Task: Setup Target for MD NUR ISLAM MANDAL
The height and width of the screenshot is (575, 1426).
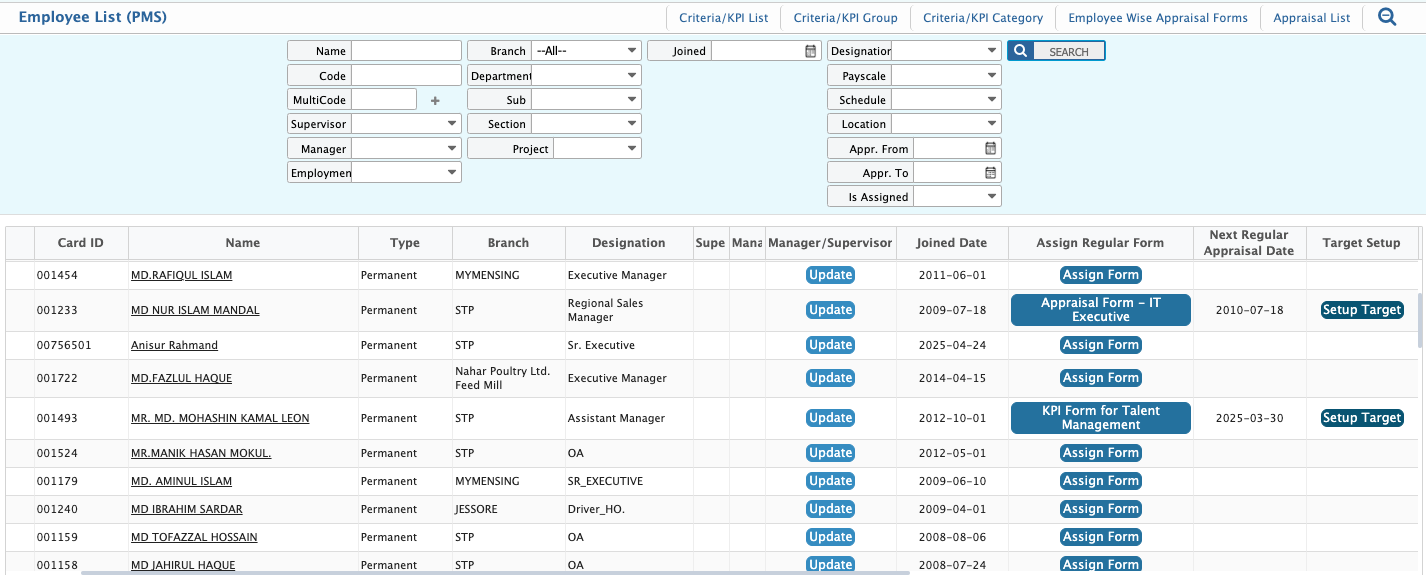Action: point(1362,310)
